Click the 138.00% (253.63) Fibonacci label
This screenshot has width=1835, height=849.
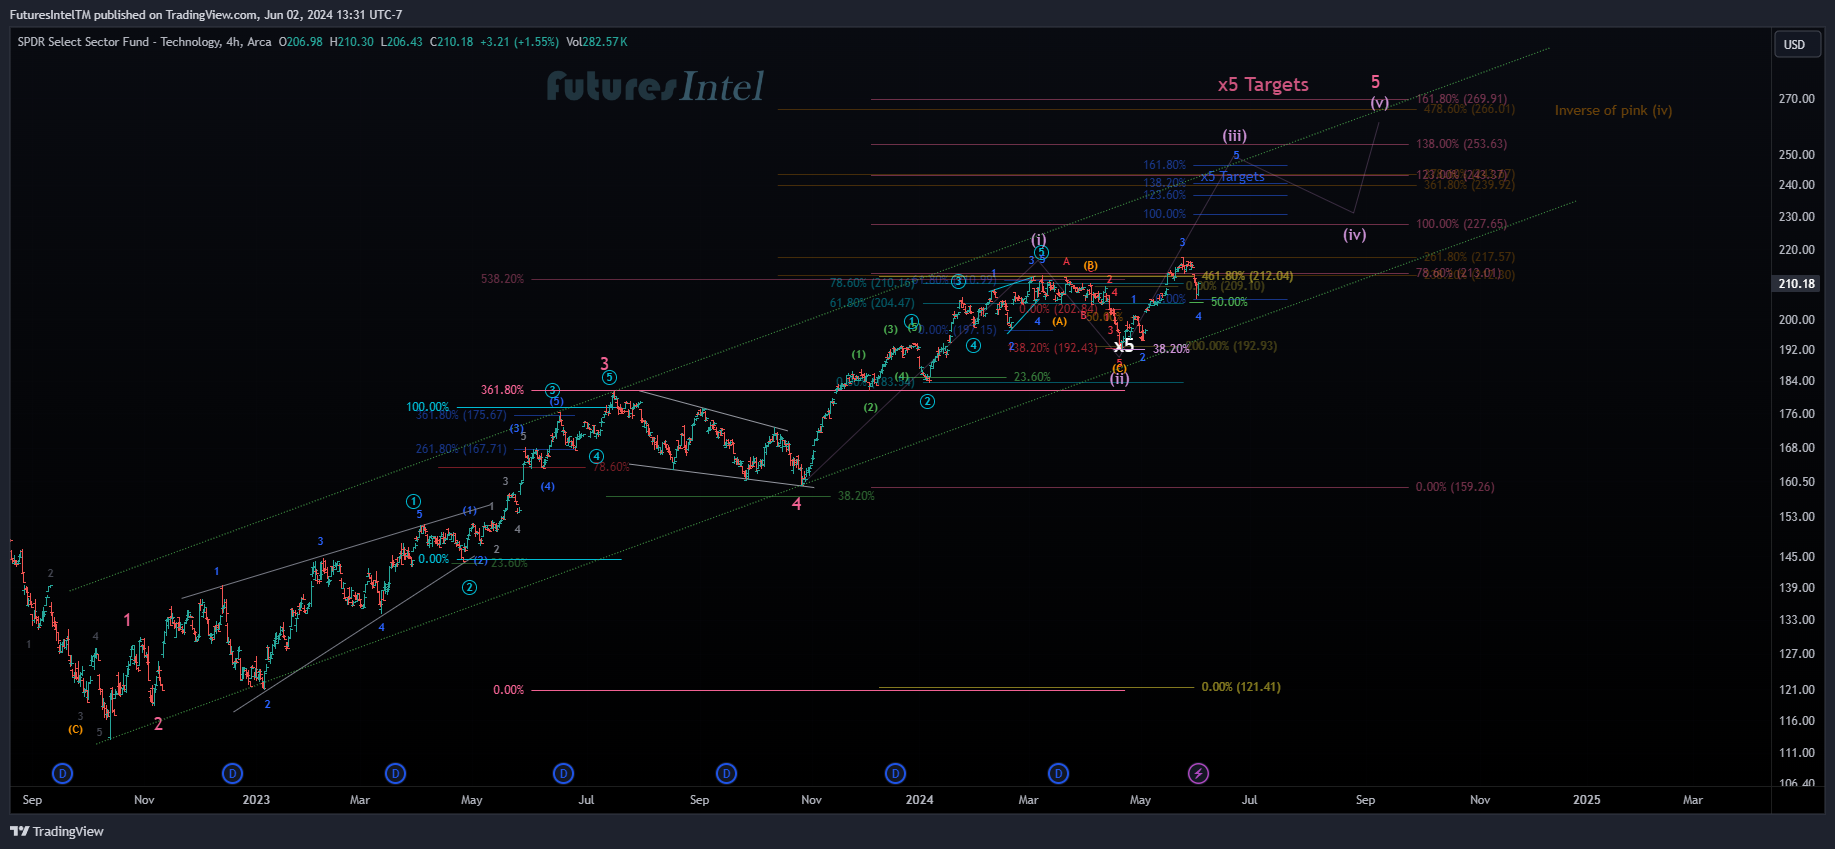tap(1461, 144)
